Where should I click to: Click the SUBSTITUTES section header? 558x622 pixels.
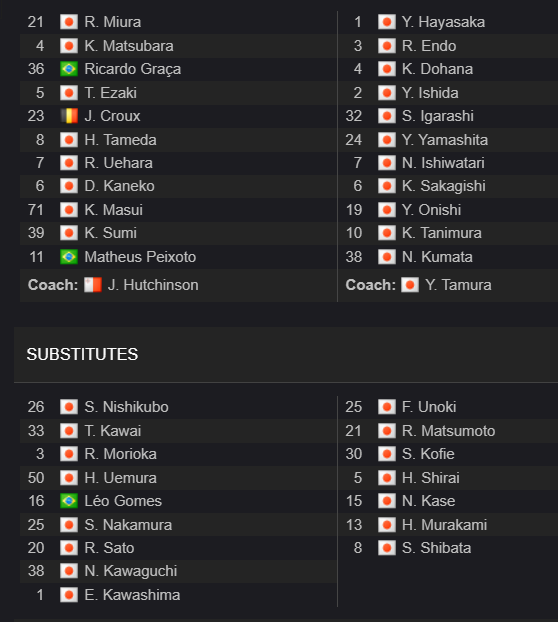coord(82,354)
